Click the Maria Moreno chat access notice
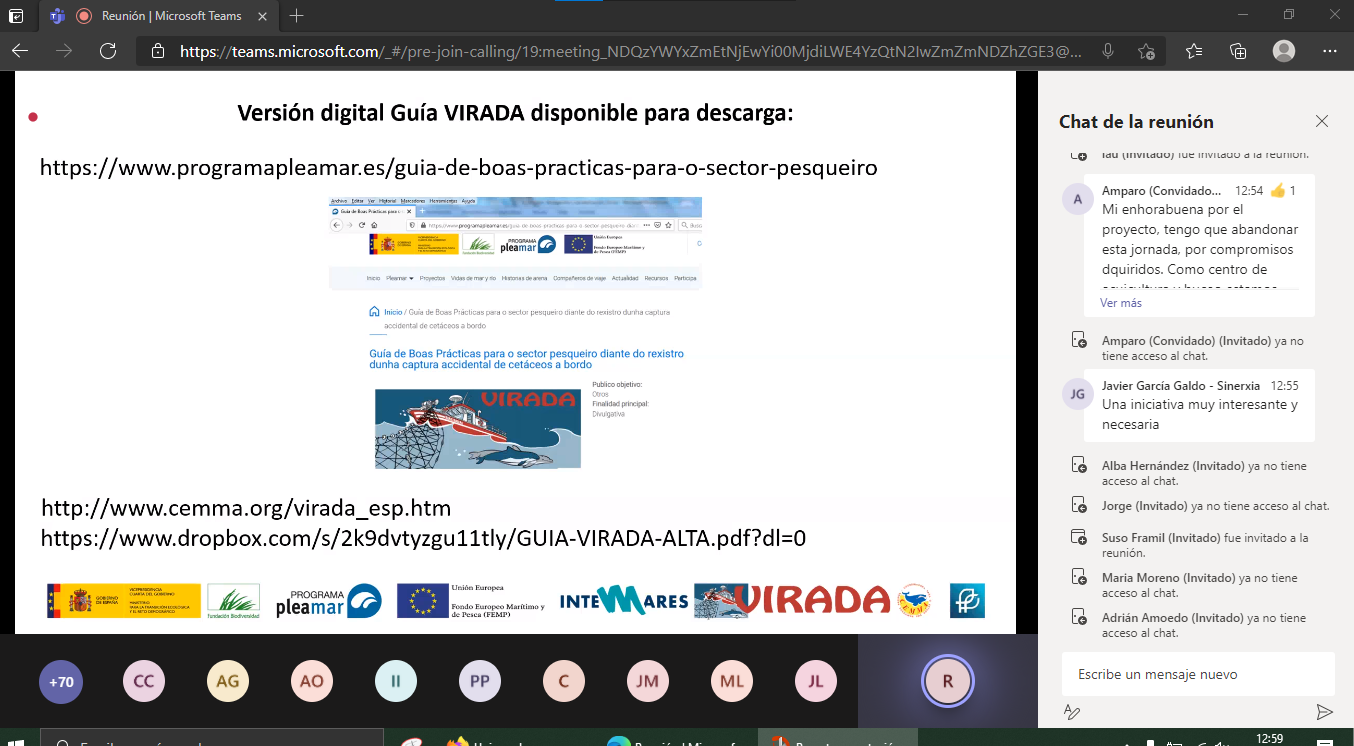 pyautogui.click(x=1200, y=585)
